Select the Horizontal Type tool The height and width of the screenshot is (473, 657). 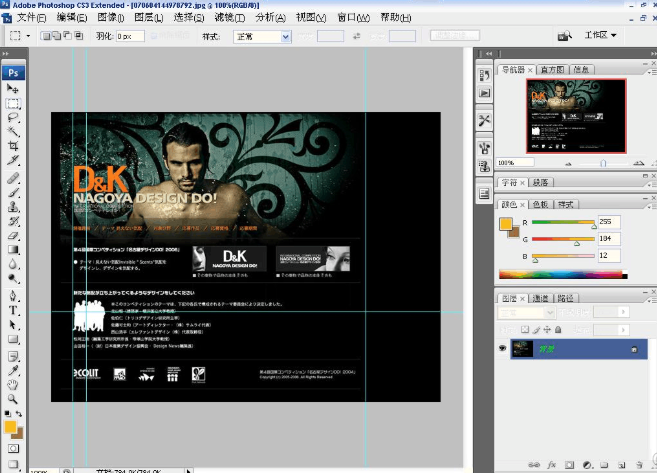pos(14,311)
